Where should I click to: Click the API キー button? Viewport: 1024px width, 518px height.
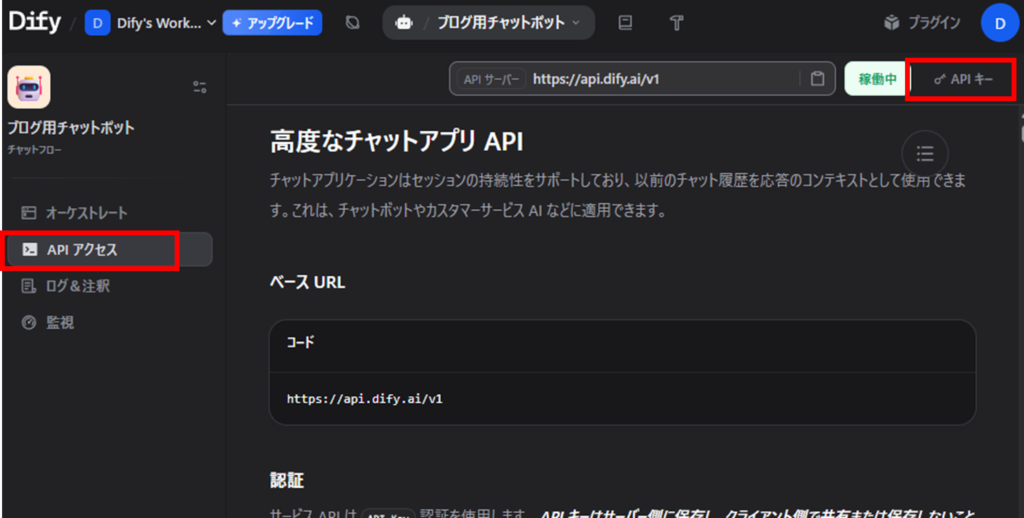click(963, 79)
